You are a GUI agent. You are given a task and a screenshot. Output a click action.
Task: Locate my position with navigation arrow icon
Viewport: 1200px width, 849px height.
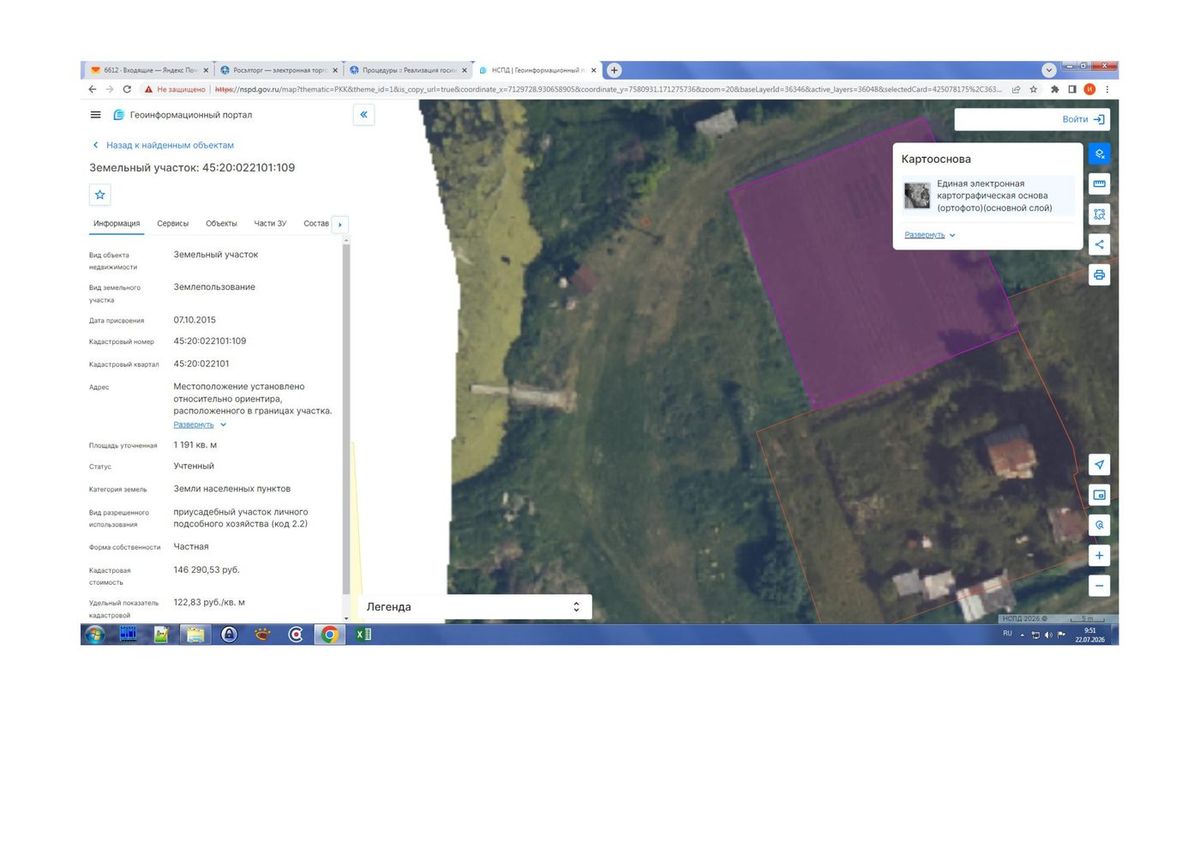tap(1100, 465)
